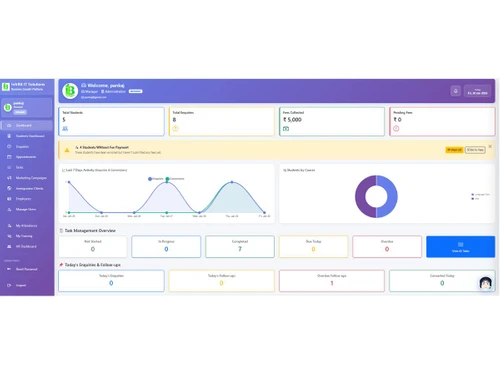Click the Enquiries icon in sidebar

point(9,147)
